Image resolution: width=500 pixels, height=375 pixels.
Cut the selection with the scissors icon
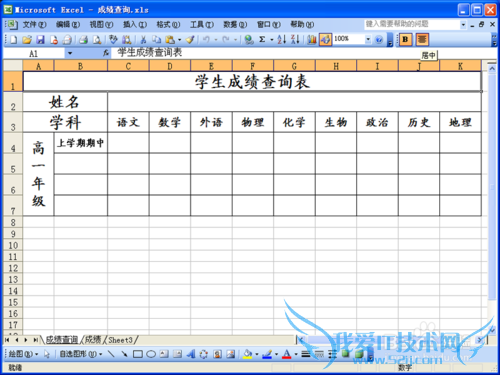click(143, 40)
